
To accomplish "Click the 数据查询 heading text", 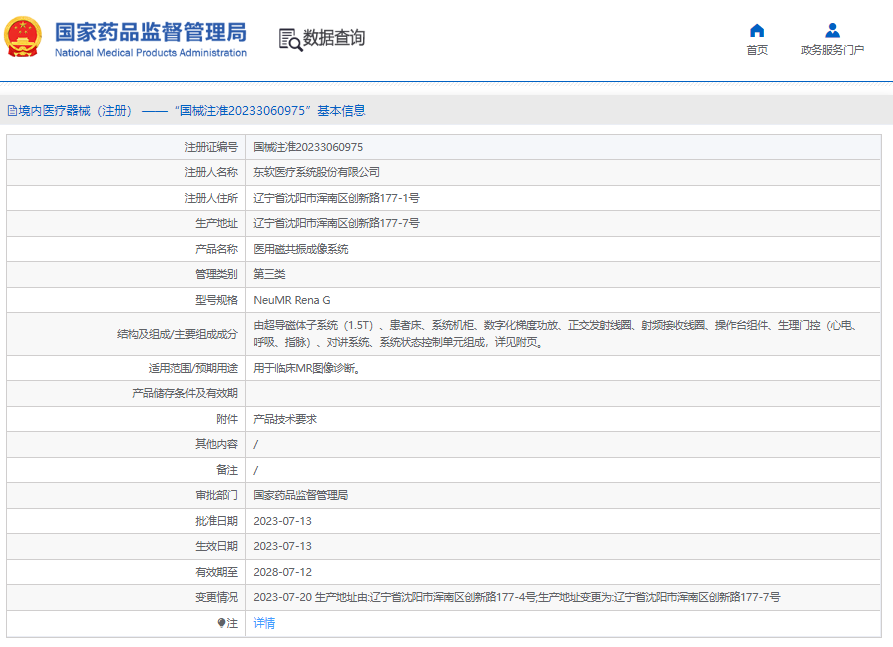I will 334,38.
